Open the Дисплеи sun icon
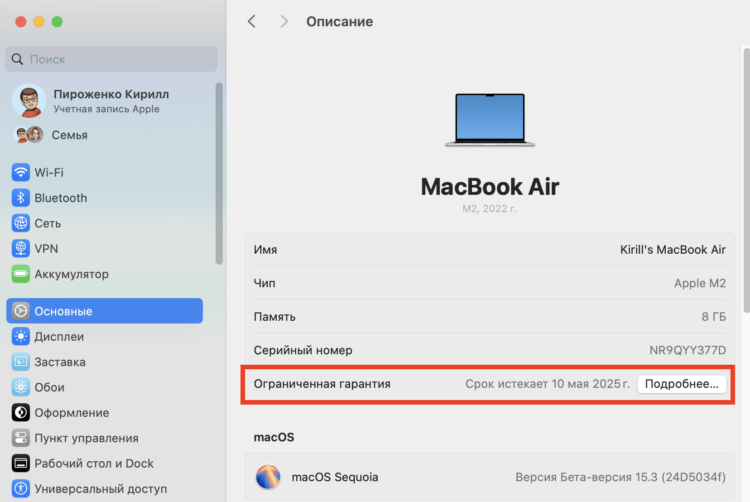The image size is (750, 502). pyautogui.click(x=21, y=336)
